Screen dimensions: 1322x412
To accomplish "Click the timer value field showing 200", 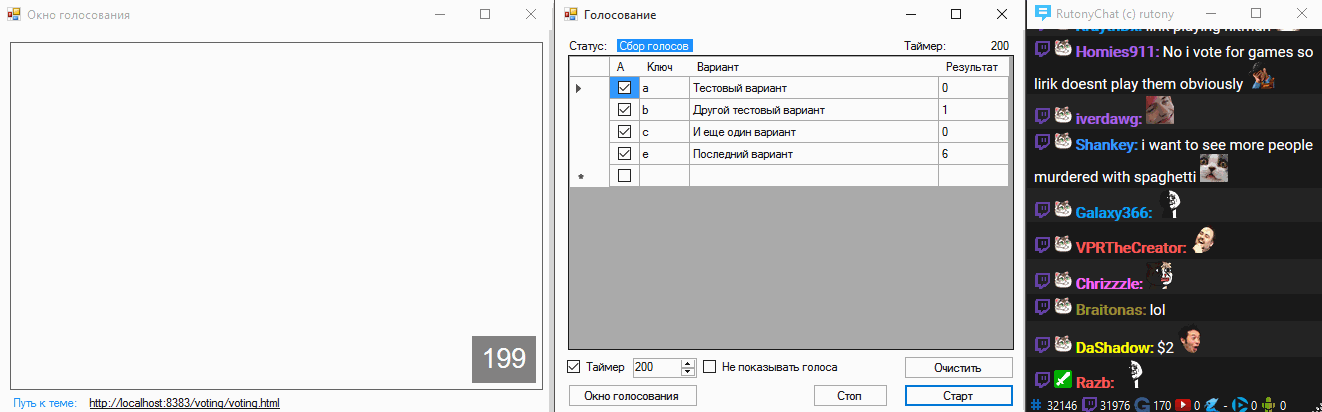I will click(x=657, y=367).
